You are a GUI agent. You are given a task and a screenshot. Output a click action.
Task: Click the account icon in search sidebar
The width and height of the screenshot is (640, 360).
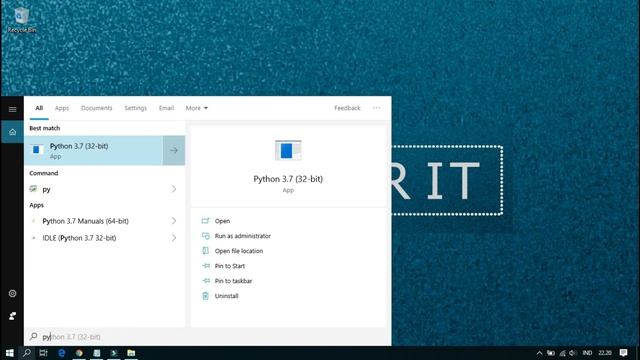pos(12,316)
